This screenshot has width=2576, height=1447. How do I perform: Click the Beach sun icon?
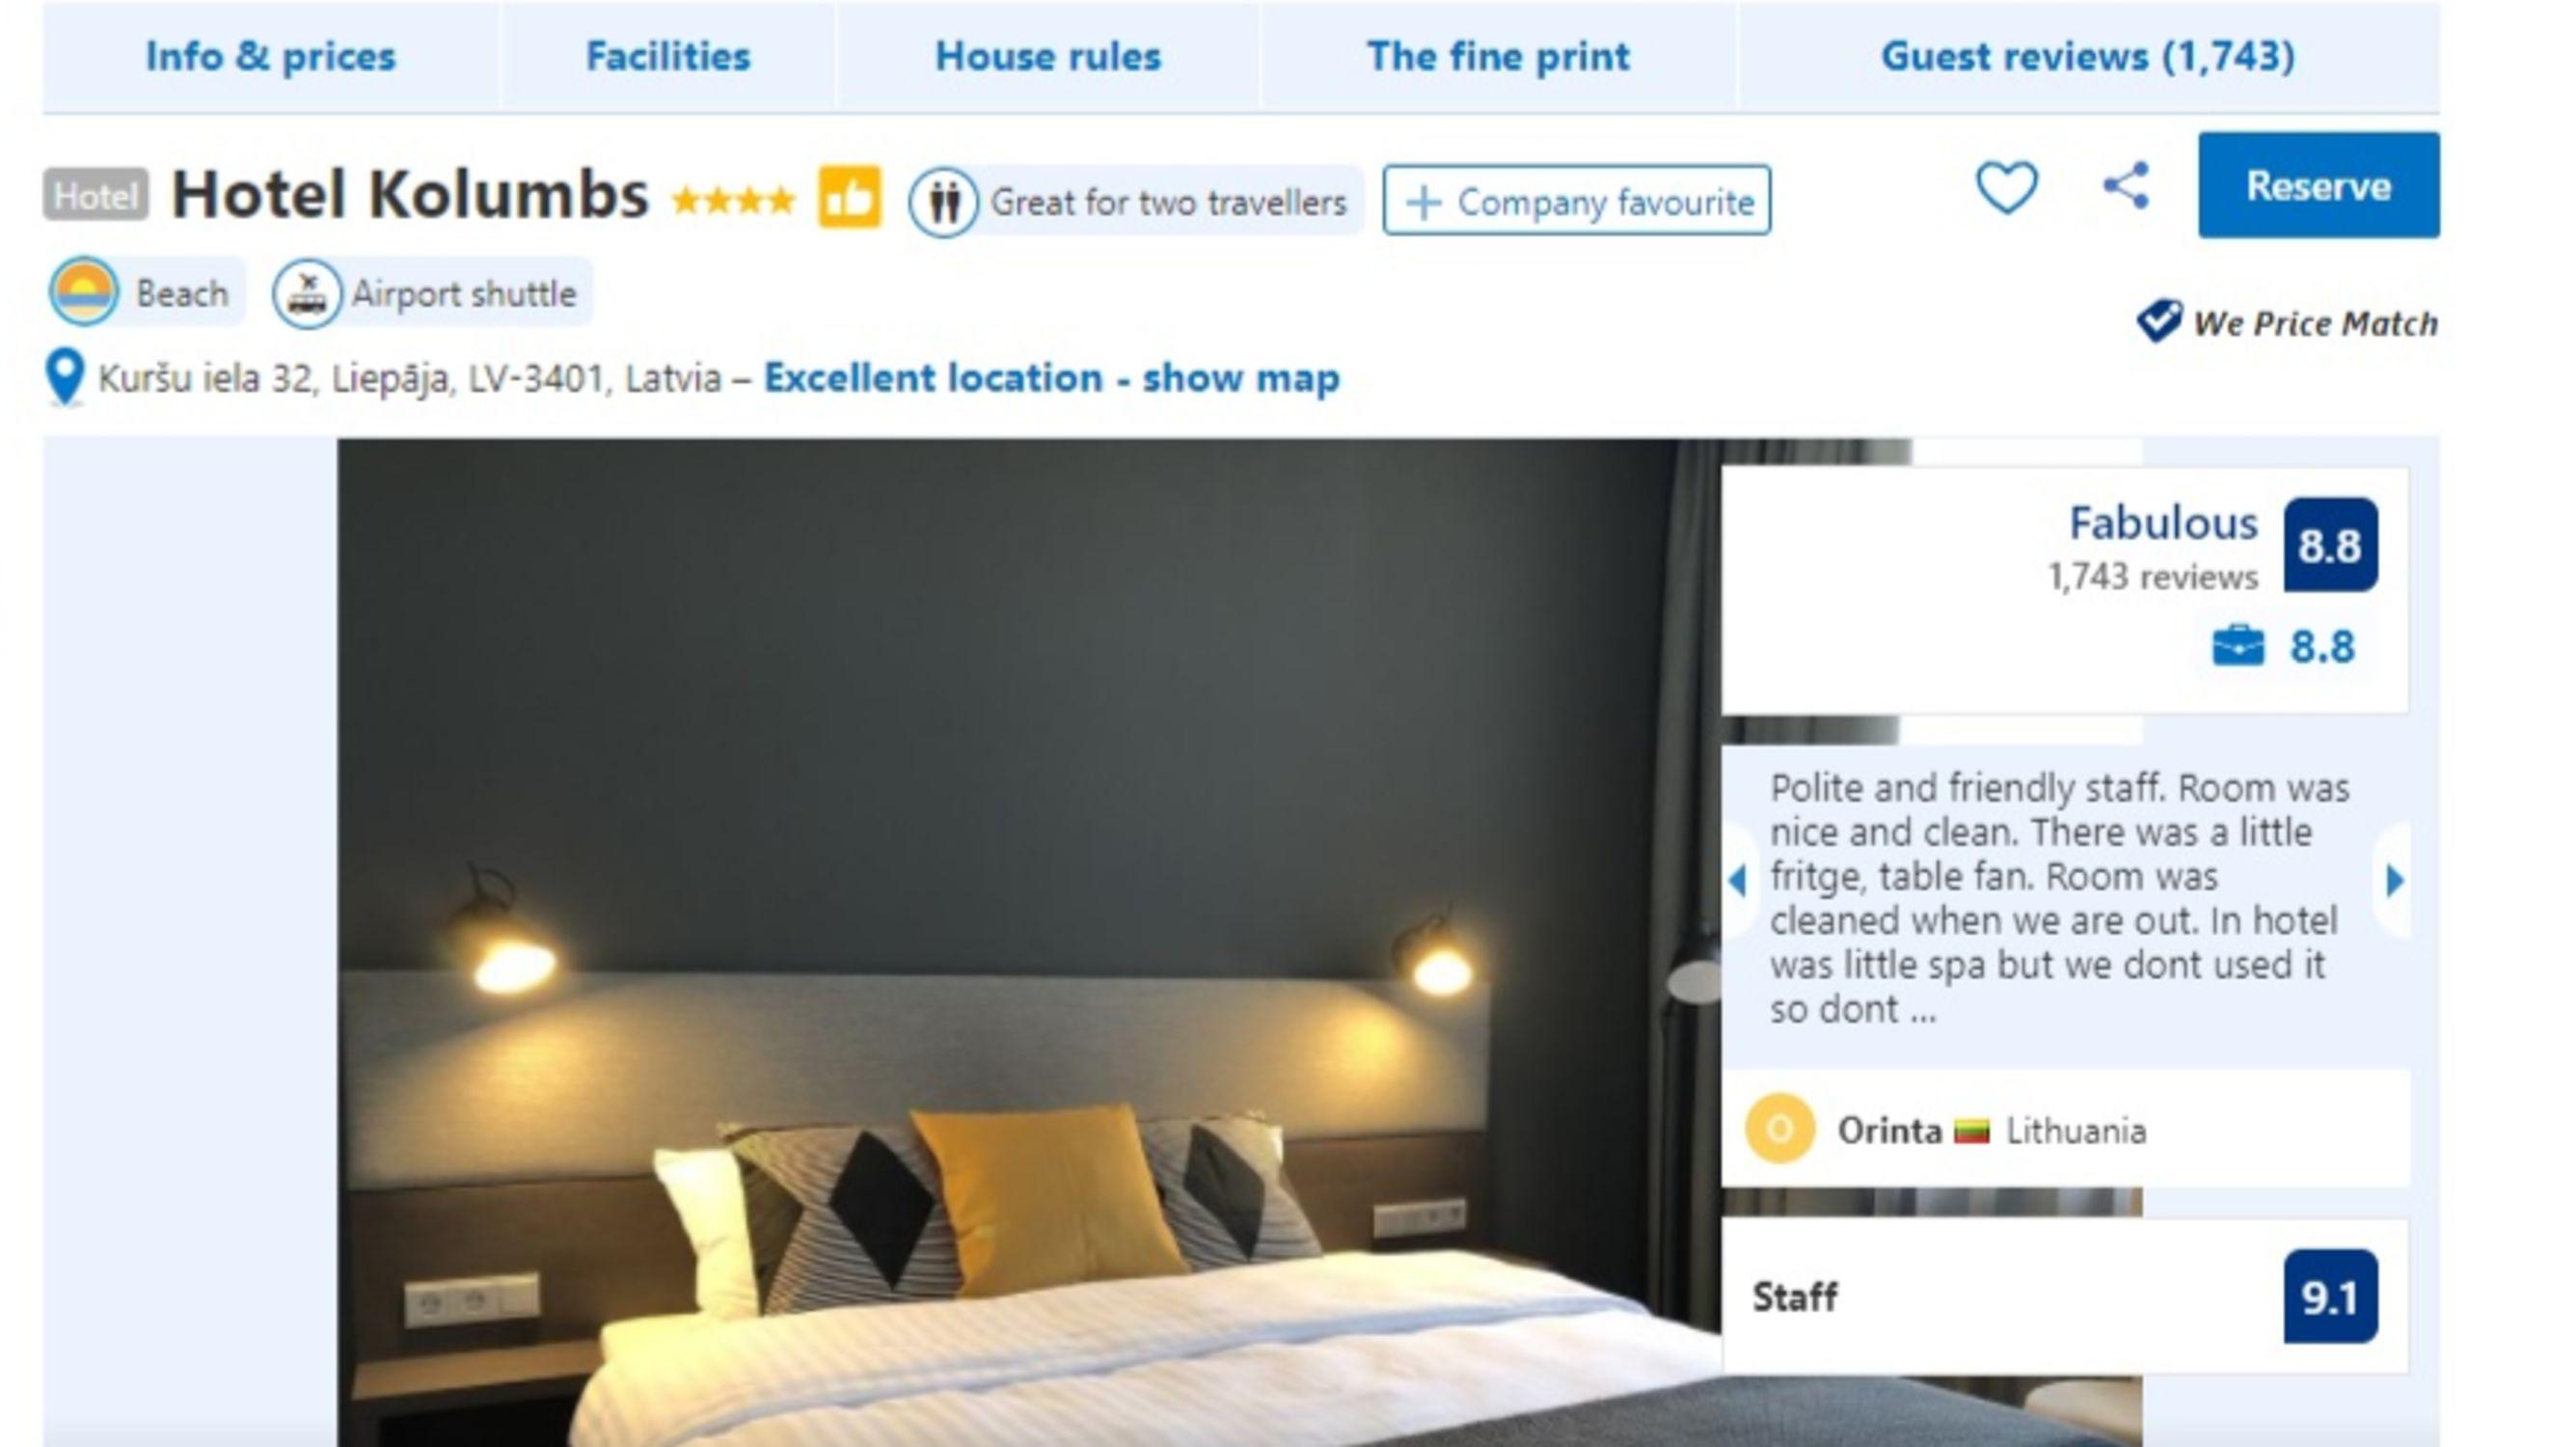point(84,292)
